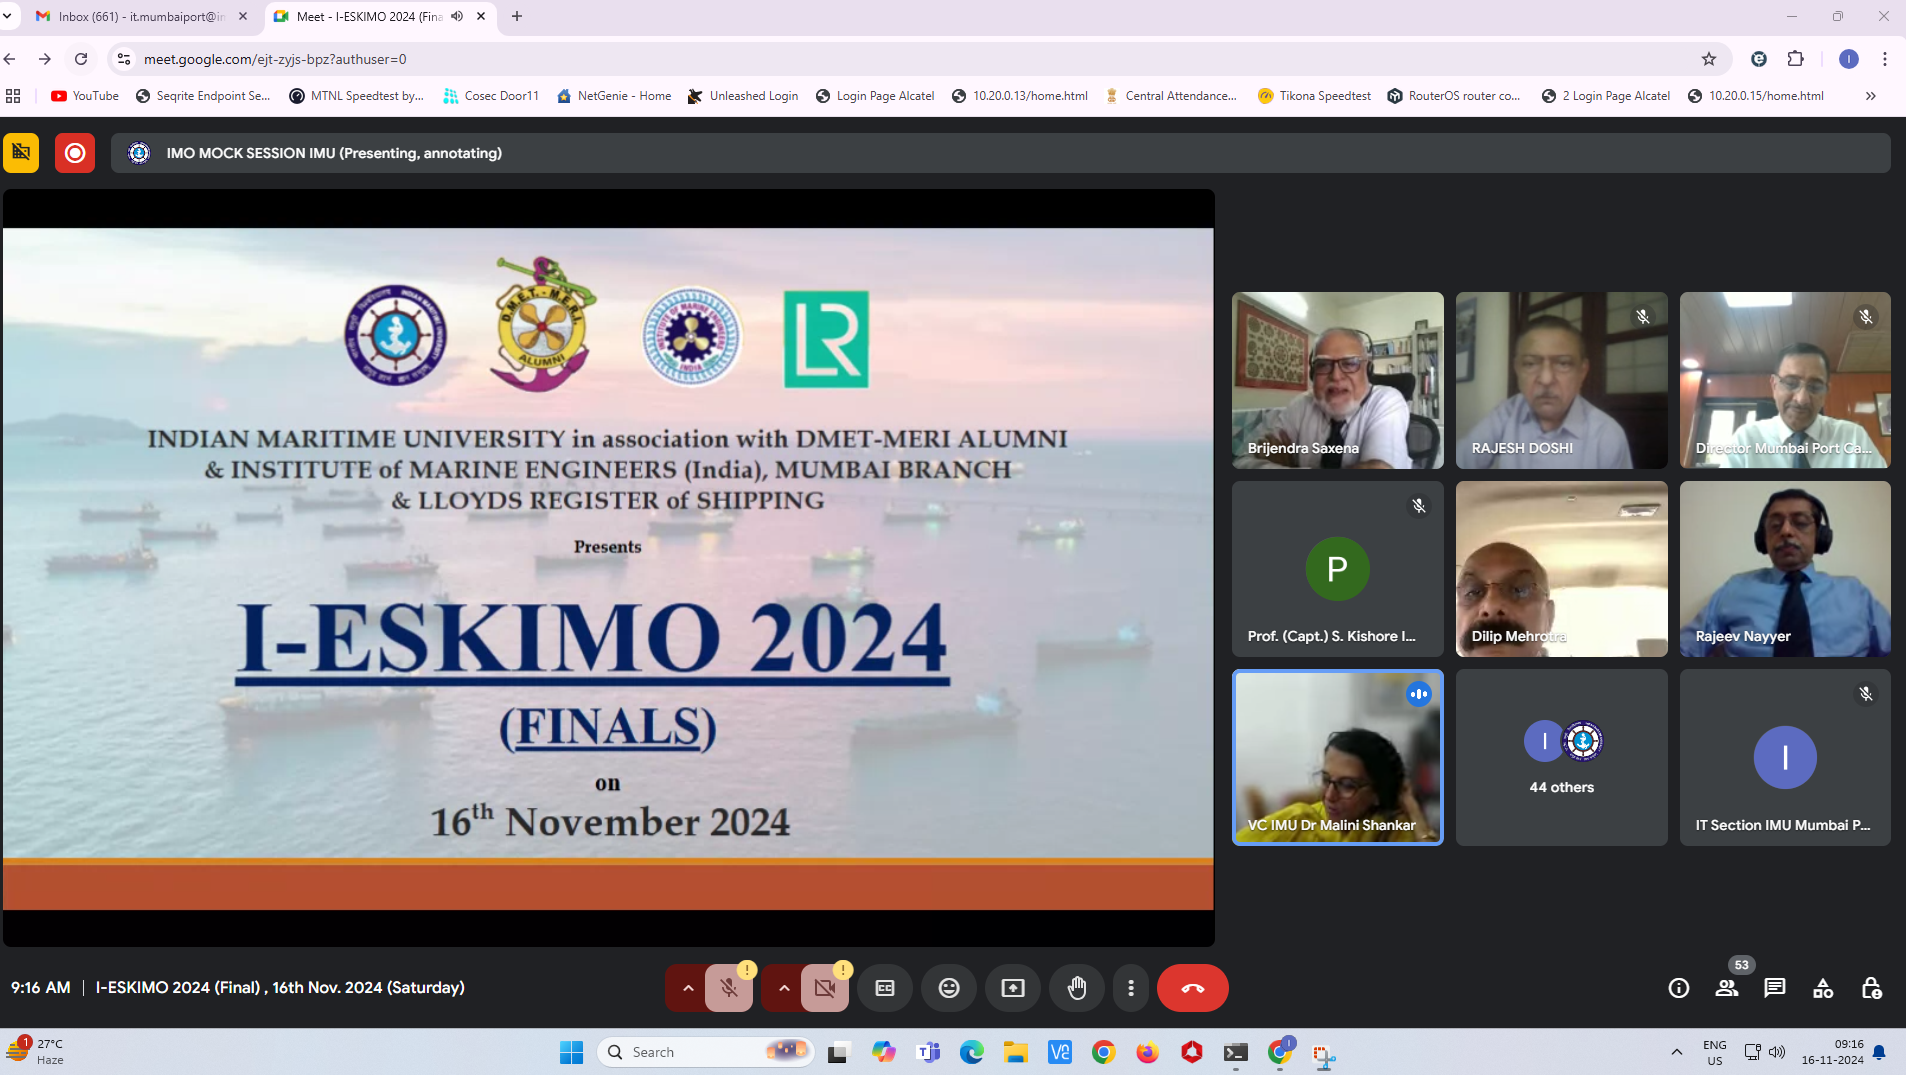The width and height of the screenshot is (1906, 1075).
Task: Open MTNL Speedtest bookmark
Action: (x=356, y=96)
